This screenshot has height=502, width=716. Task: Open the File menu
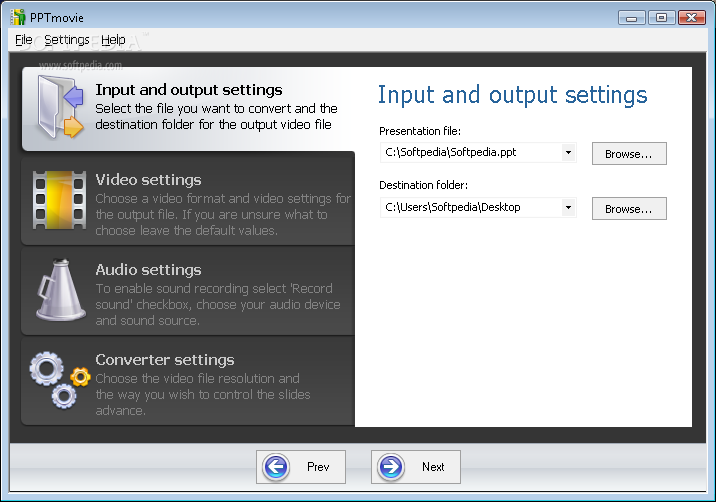pos(23,40)
